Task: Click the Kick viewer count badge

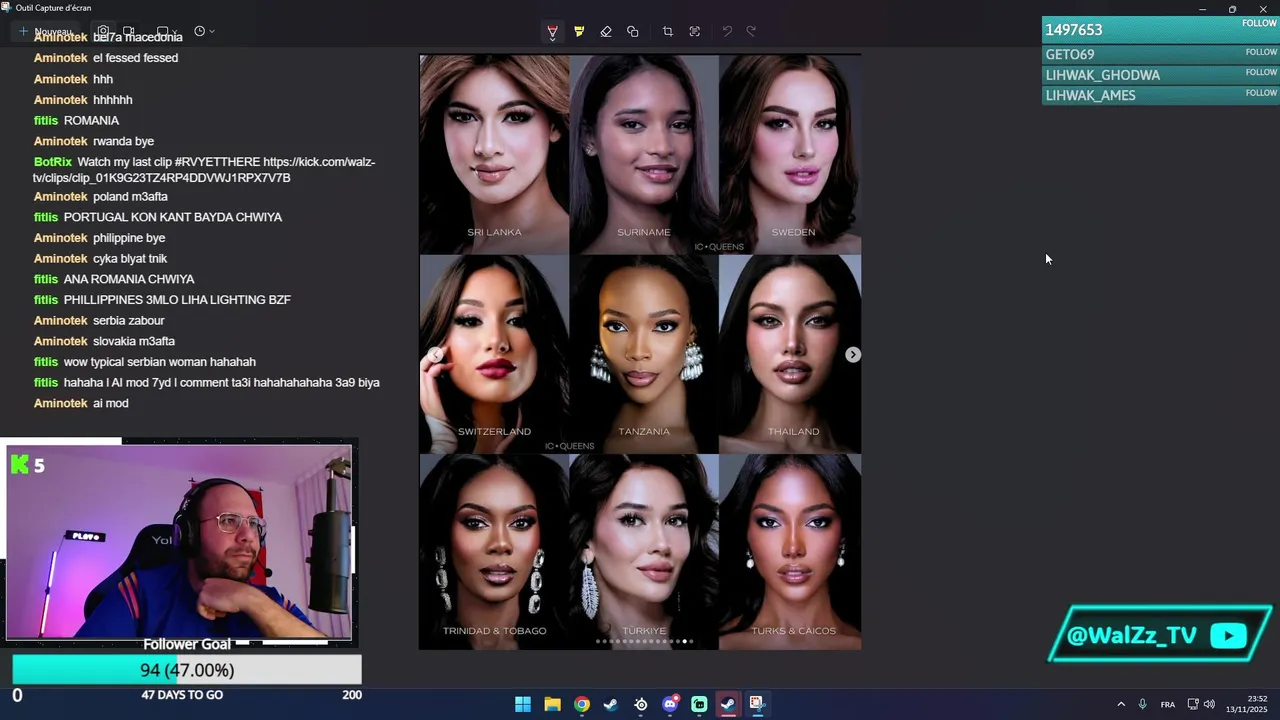Action: [x=27, y=465]
